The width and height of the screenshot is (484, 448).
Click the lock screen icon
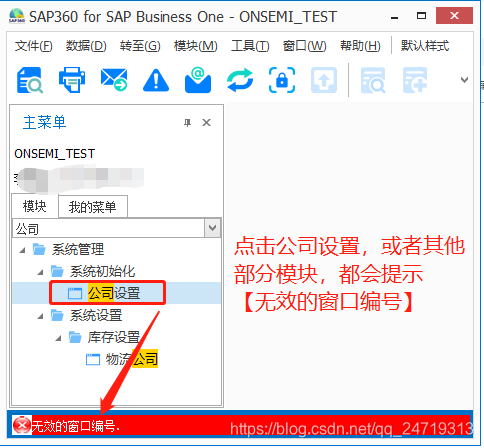[282, 80]
